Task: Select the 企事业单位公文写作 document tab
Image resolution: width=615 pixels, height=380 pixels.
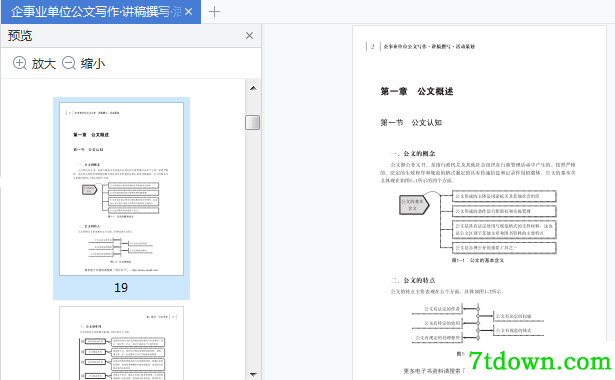Action: [101, 12]
